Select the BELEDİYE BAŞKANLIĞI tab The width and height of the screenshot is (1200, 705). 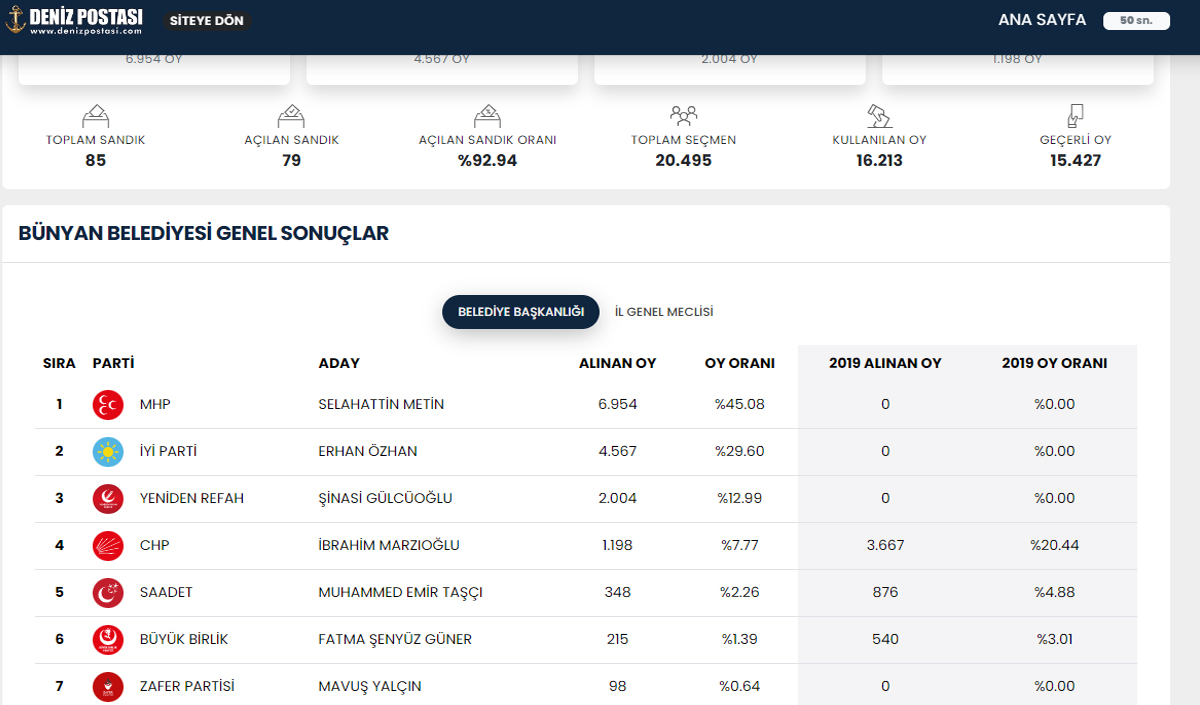[x=521, y=312]
